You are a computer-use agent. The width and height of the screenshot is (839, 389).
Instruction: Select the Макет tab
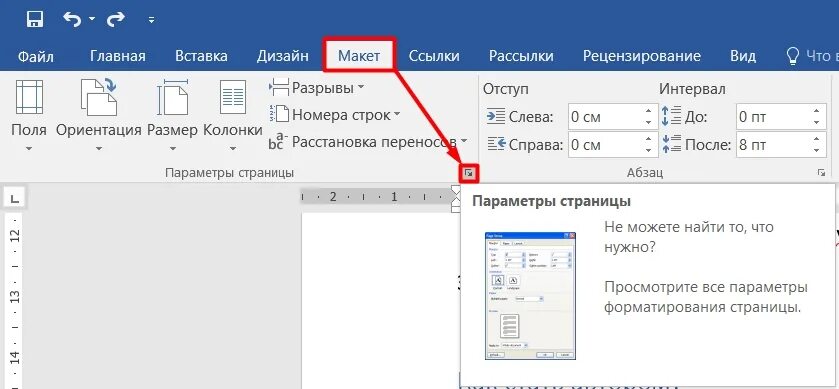point(359,56)
